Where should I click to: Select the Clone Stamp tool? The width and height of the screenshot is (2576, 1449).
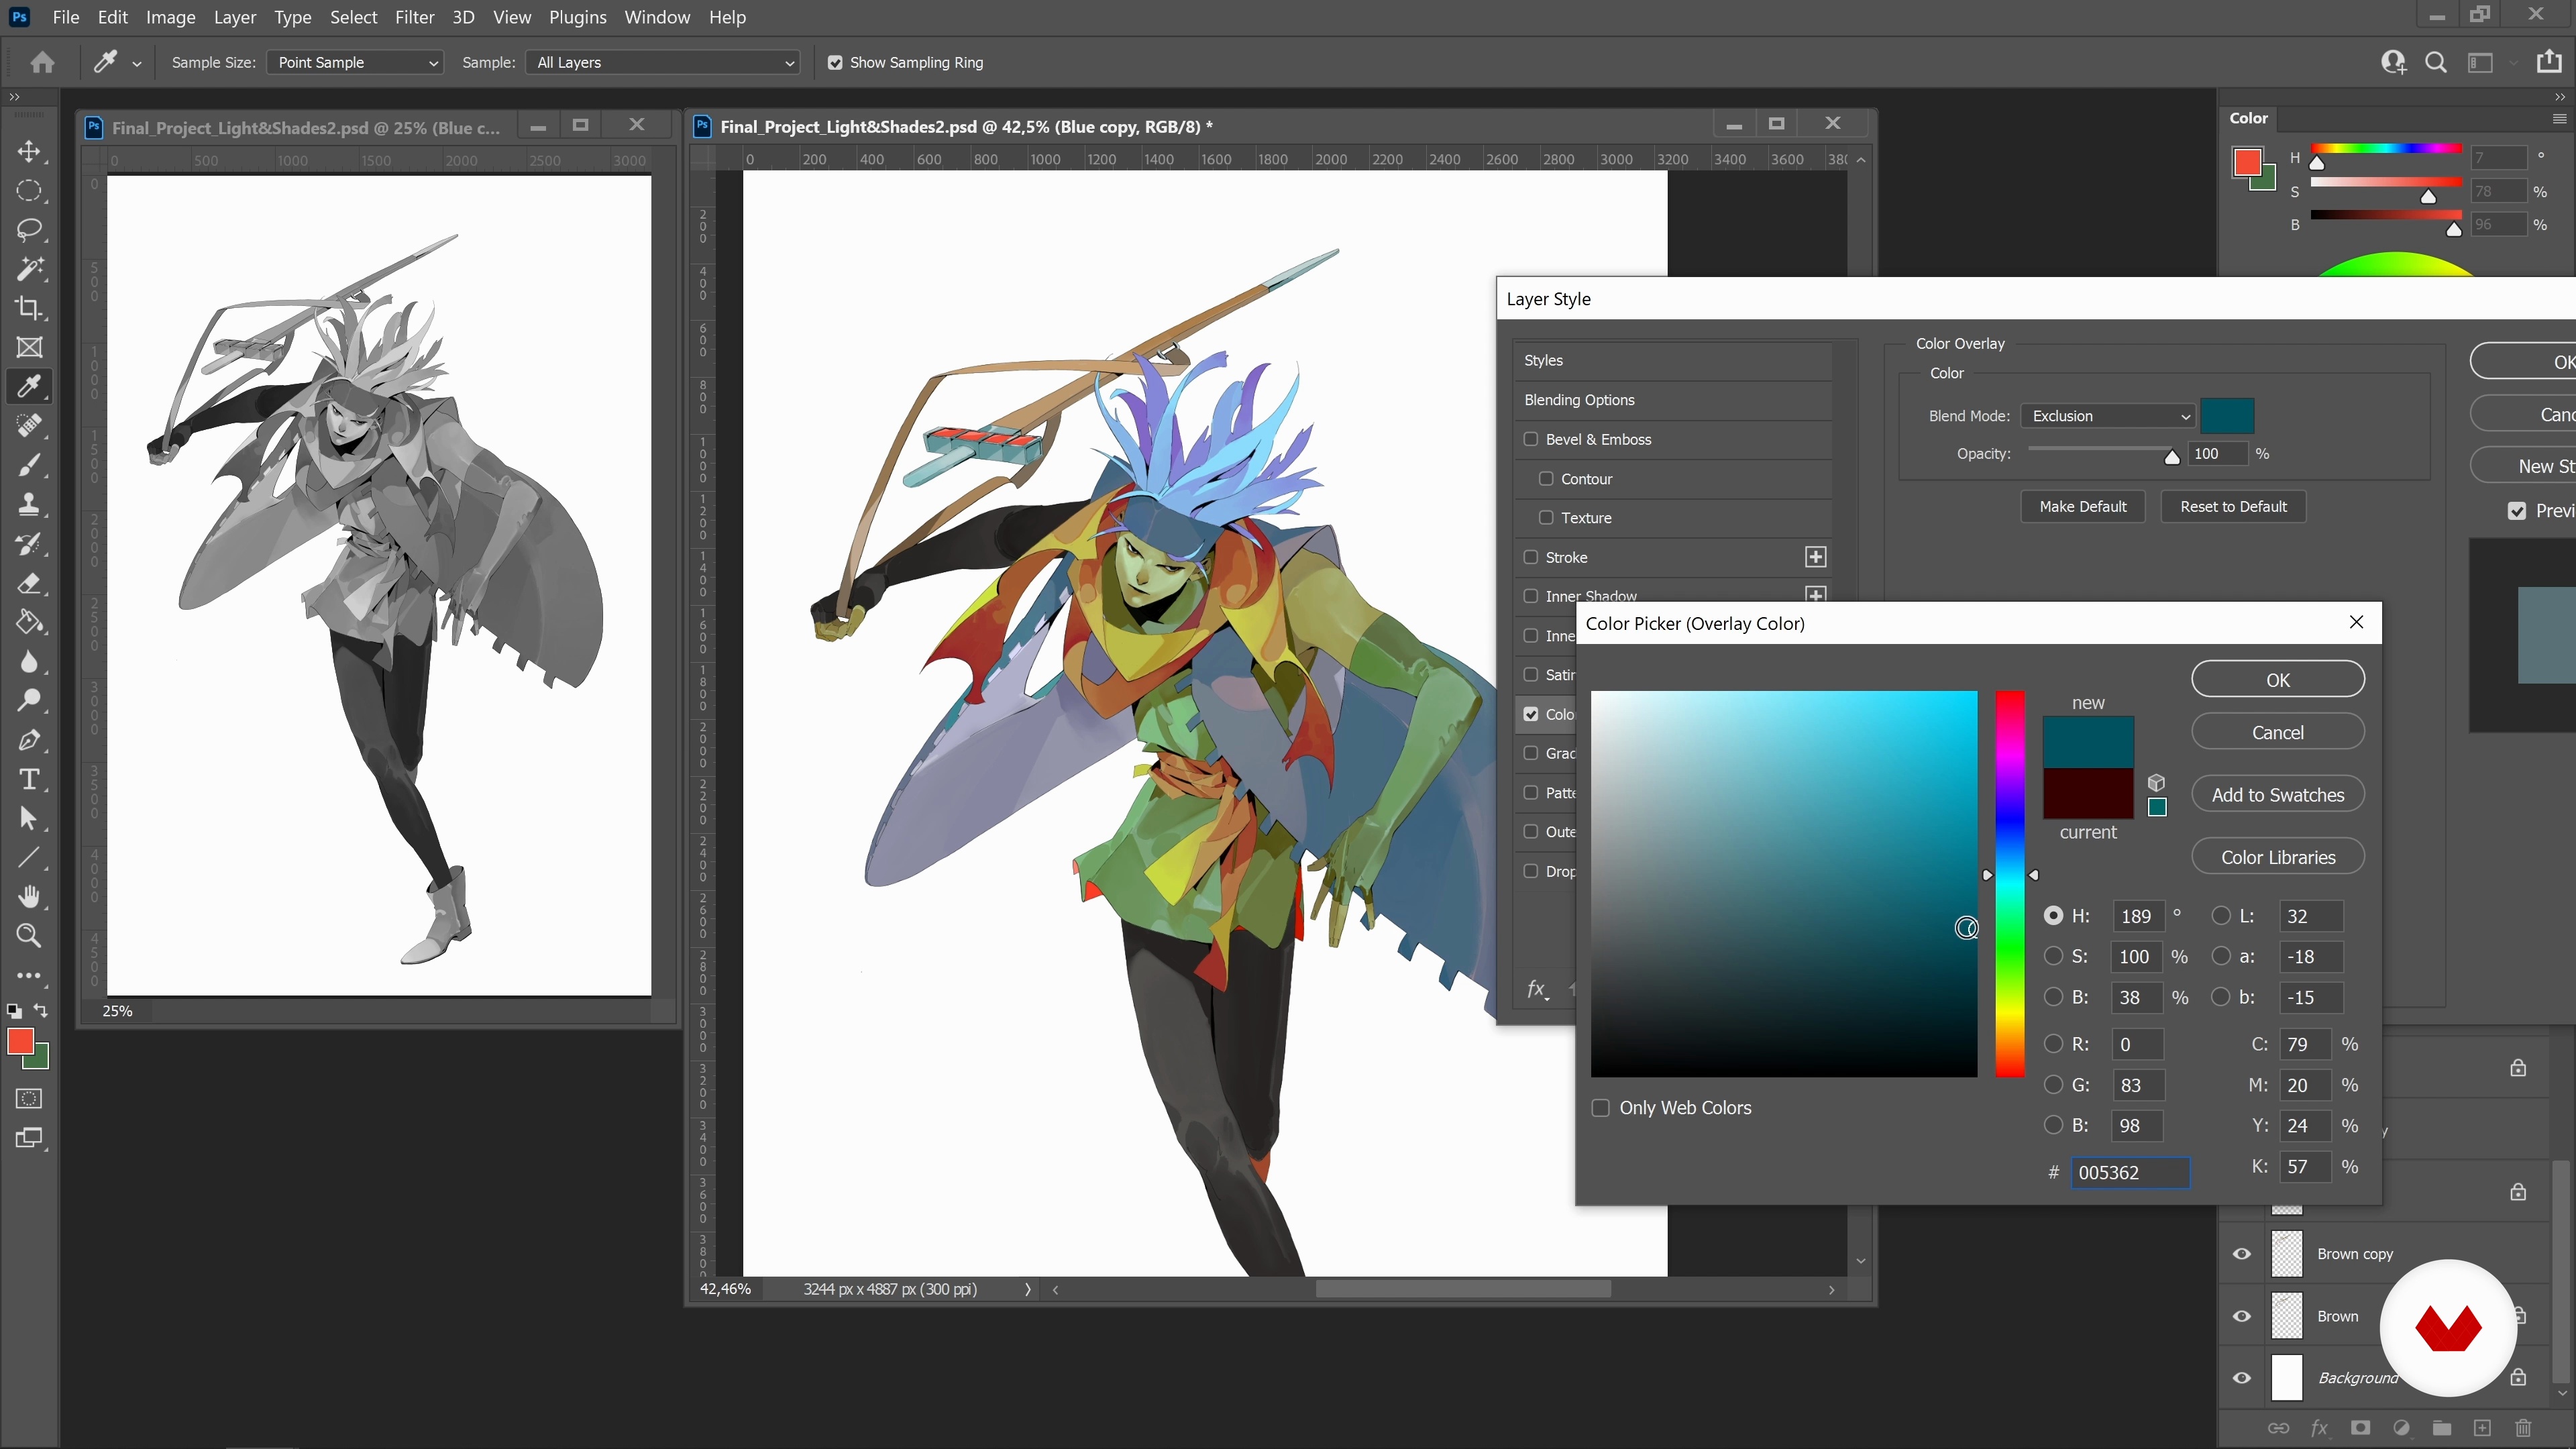[x=29, y=504]
